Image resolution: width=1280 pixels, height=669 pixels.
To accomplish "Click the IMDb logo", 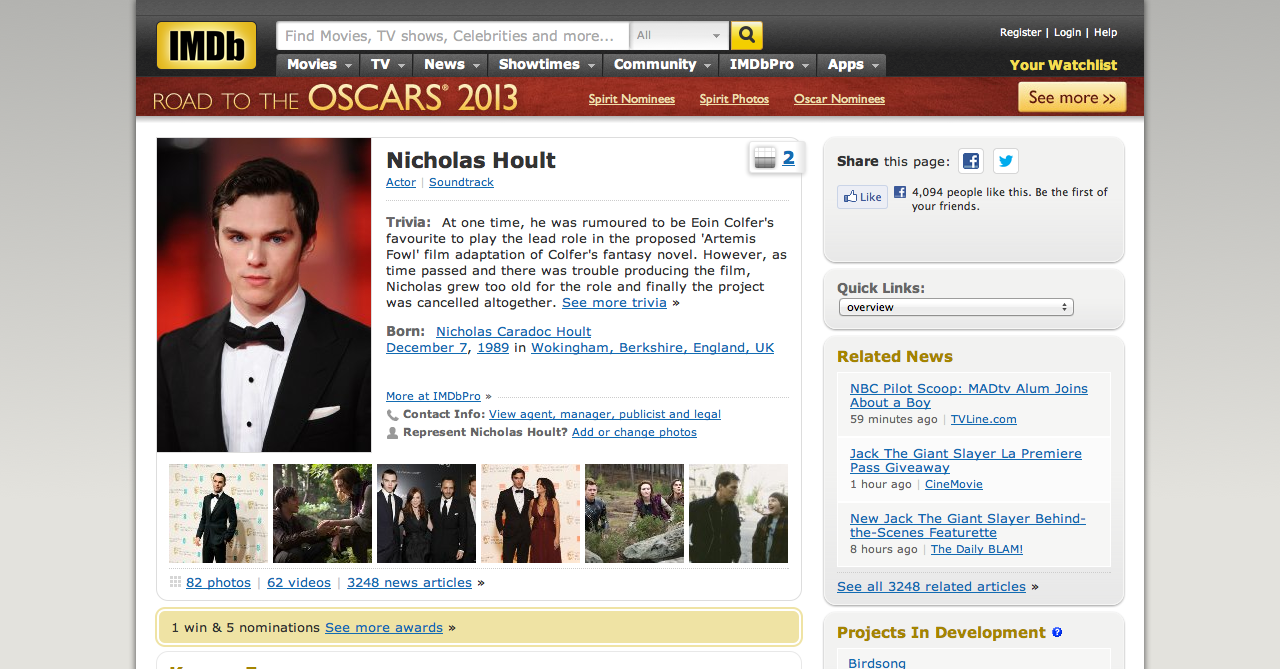I will [x=206, y=45].
